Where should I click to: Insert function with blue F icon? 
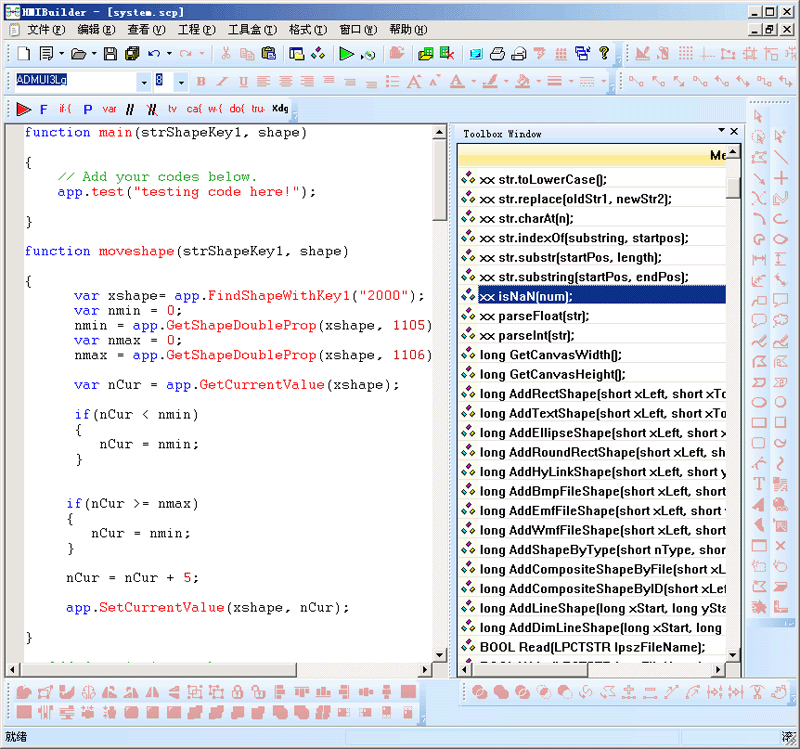point(43,108)
